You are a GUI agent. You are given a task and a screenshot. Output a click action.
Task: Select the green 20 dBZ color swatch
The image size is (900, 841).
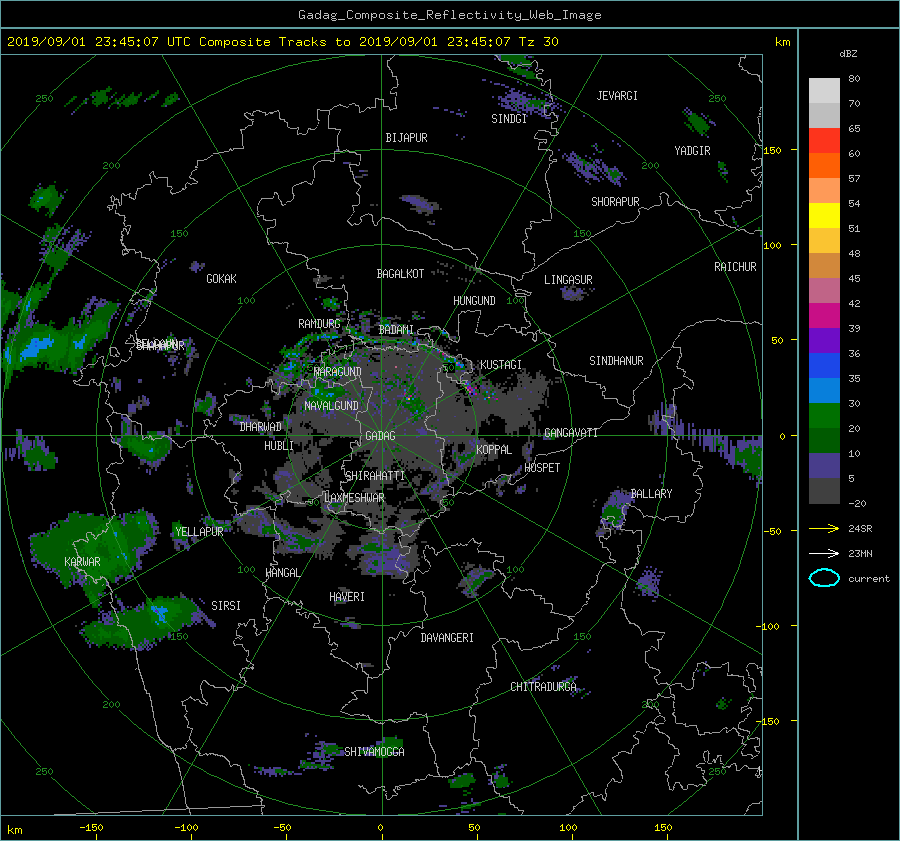824,416
